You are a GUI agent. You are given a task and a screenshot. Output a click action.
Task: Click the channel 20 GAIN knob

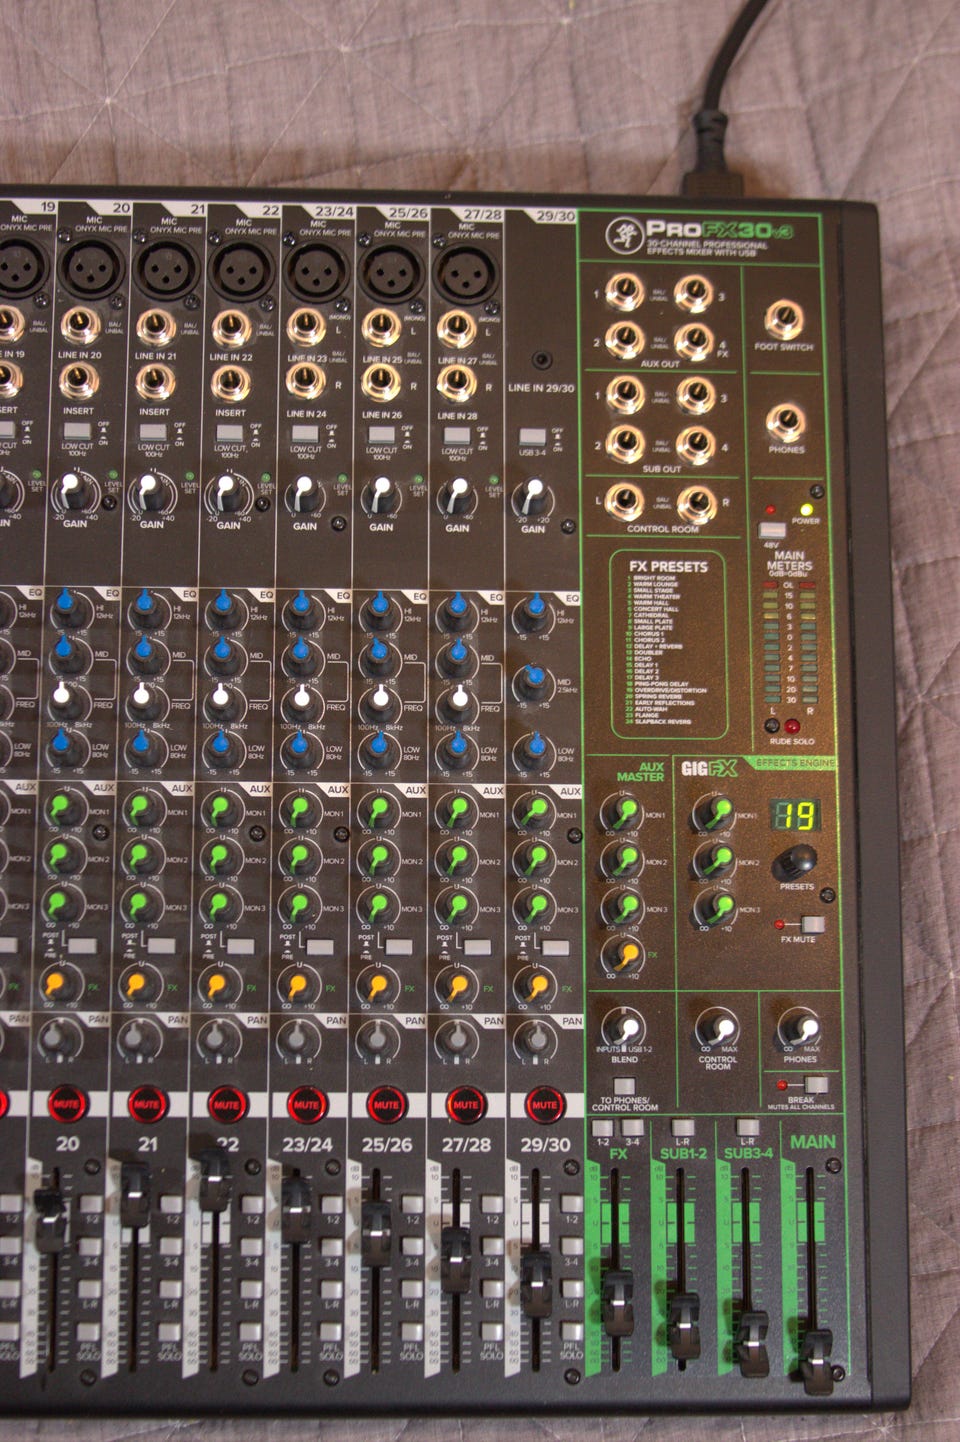pos(72,493)
